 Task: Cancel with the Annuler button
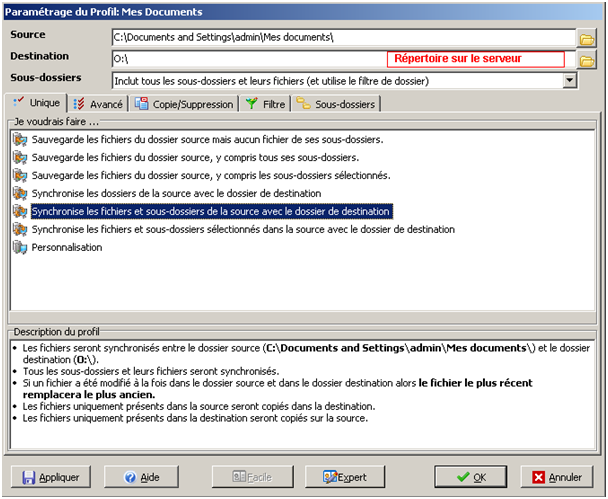[557, 477]
